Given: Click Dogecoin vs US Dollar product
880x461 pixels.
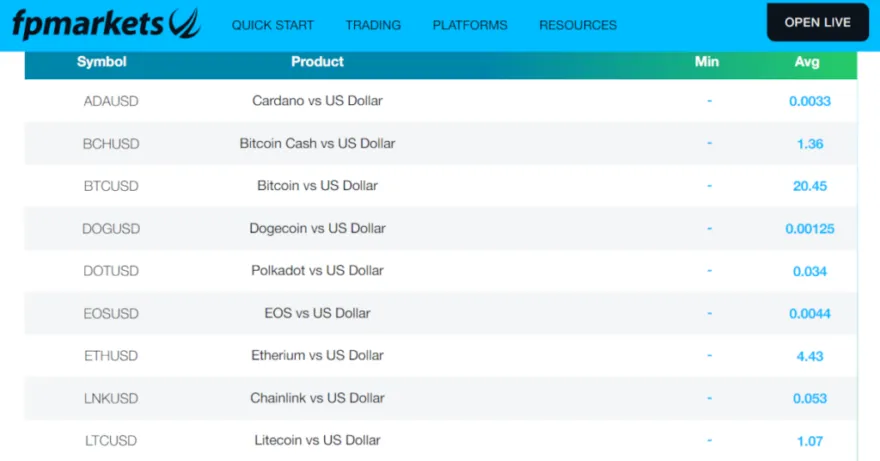Looking at the screenshot, I should pos(317,228).
